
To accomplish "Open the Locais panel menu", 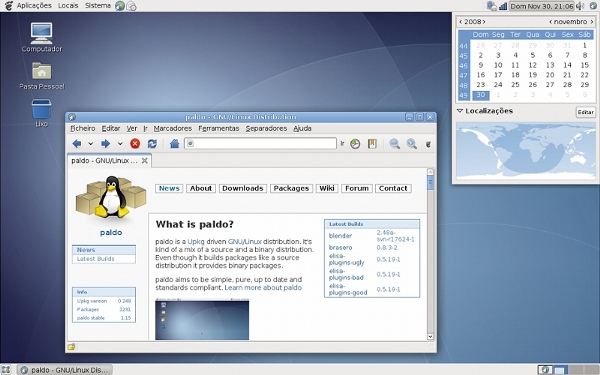I will [x=68, y=6].
